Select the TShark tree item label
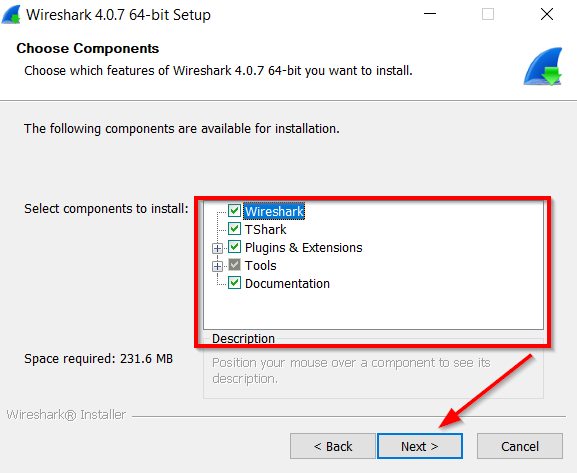The image size is (577, 473). tap(266, 229)
